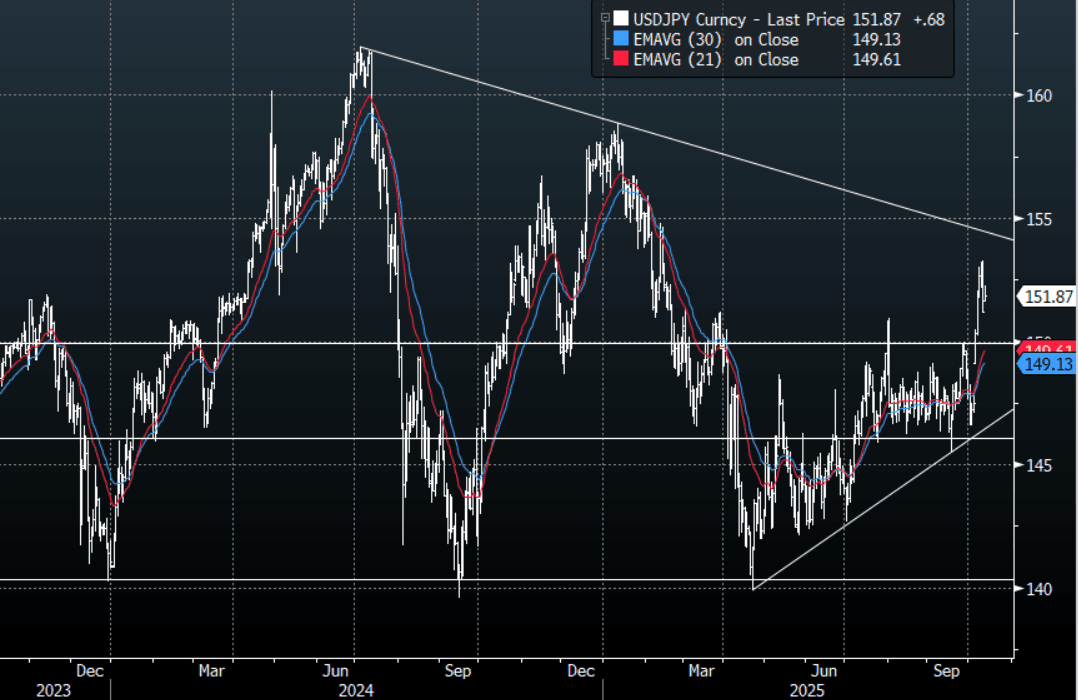Image resolution: width=1078 pixels, height=700 pixels.
Task: Collapse the legend tree next to USDJPY
Action: pos(604,18)
